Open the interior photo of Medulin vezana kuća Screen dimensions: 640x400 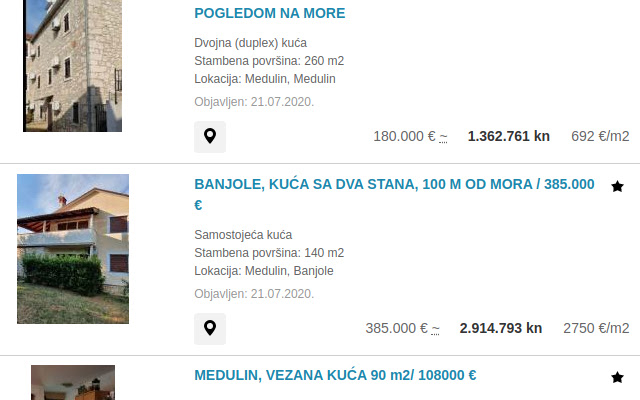pyautogui.click(x=73, y=382)
